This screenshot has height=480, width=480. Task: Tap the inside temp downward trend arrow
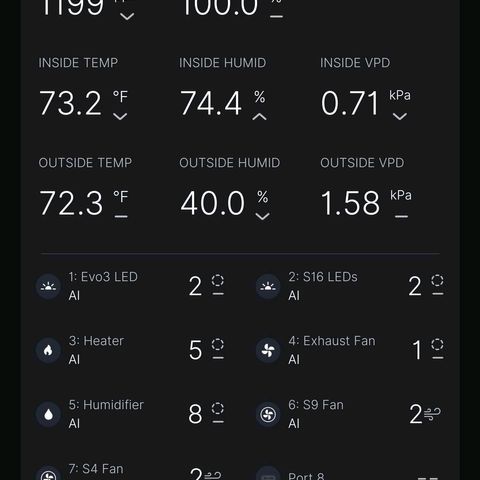(x=120, y=116)
